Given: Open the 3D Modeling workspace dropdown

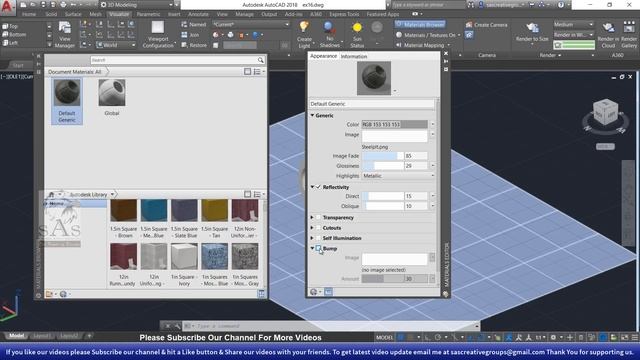Looking at the screenshot, I should tap(137, 5).
